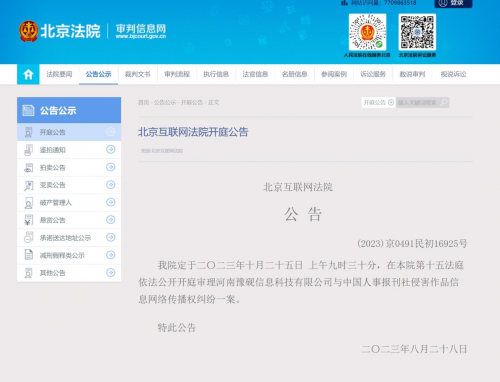Open the 裁判文书 navigation tab
This screenshot has width=500, height=382.
click(x=138, y=74)
